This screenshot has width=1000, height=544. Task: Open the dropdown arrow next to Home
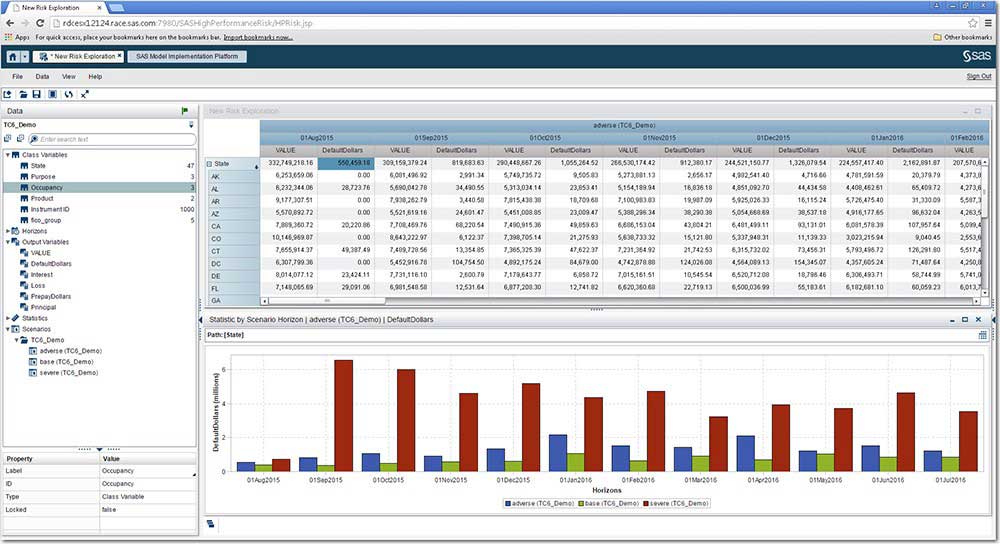(24, 57)
